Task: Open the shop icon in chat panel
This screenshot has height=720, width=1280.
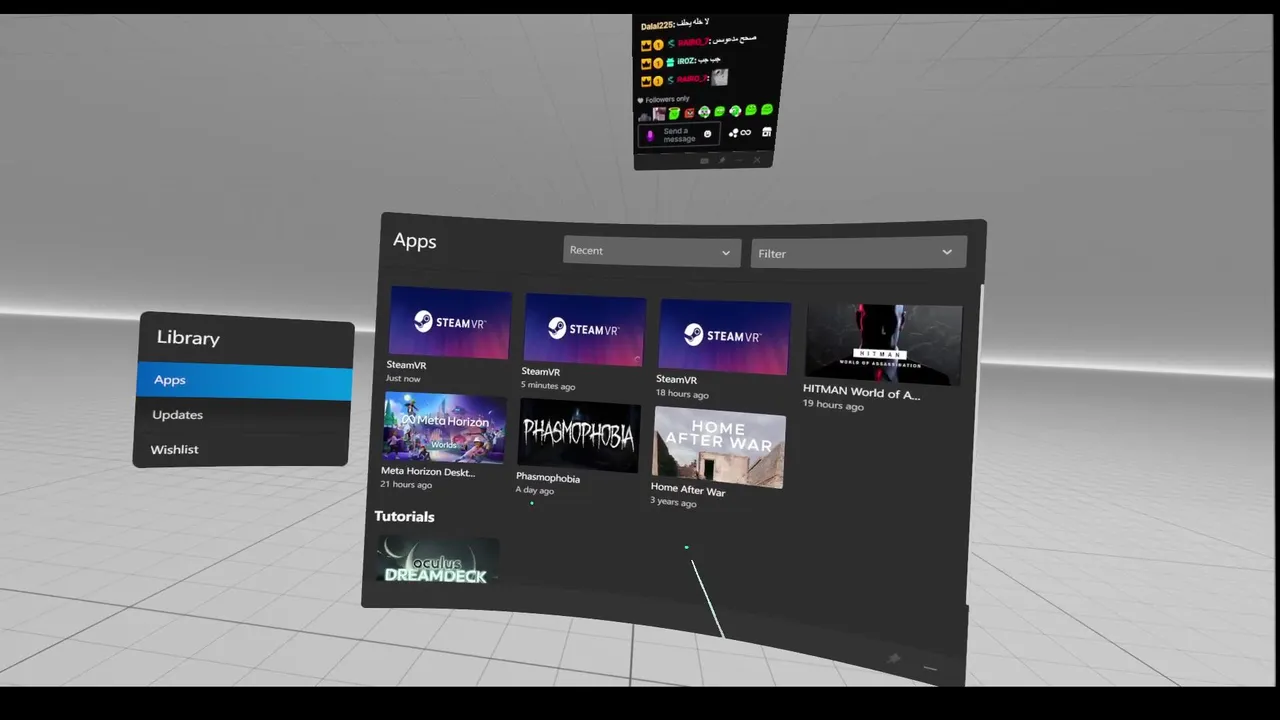Action: (767, 132)
